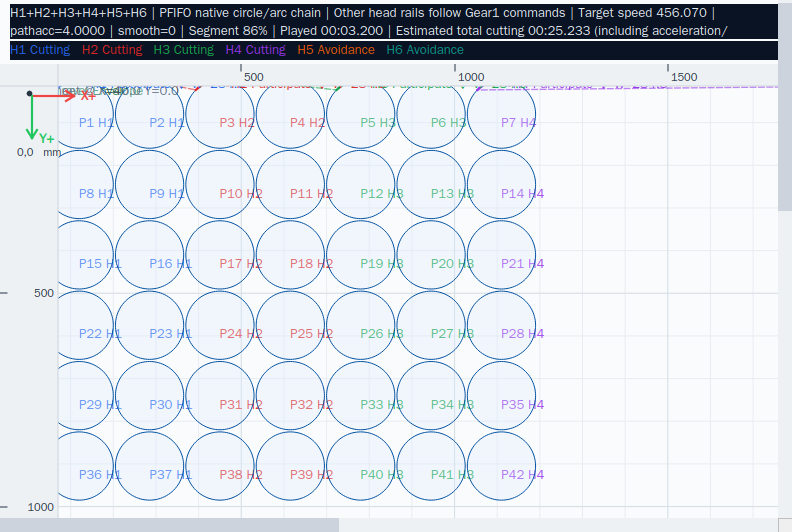Click on circle P30 H1
Image resolution: width=792 pixels, height=532 pixels.
[x=150, y=396]
